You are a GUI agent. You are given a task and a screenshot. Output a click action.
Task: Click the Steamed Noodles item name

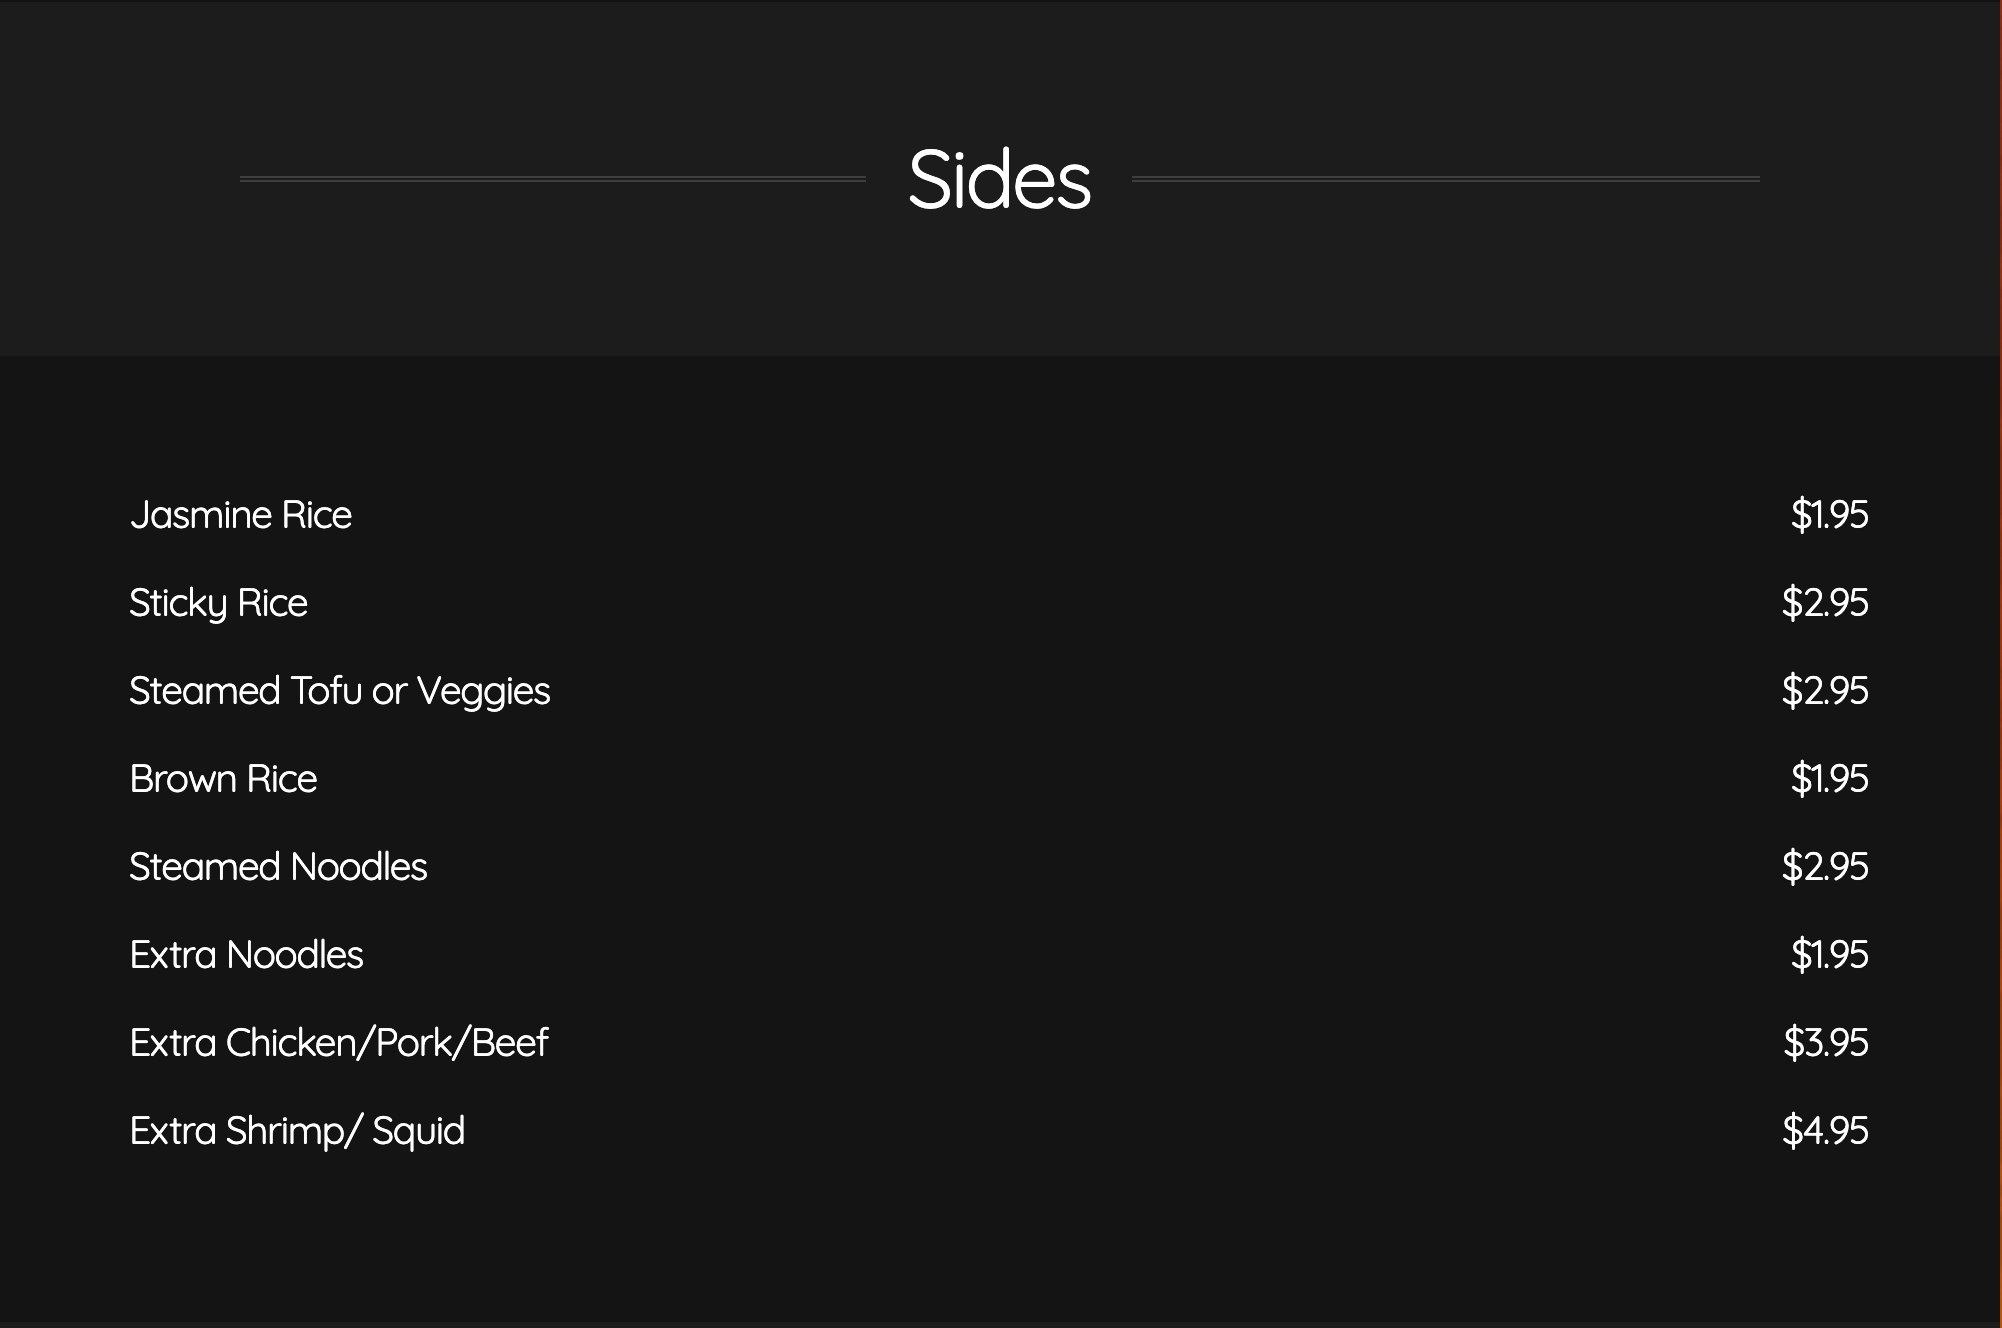(x=278, y=867)
